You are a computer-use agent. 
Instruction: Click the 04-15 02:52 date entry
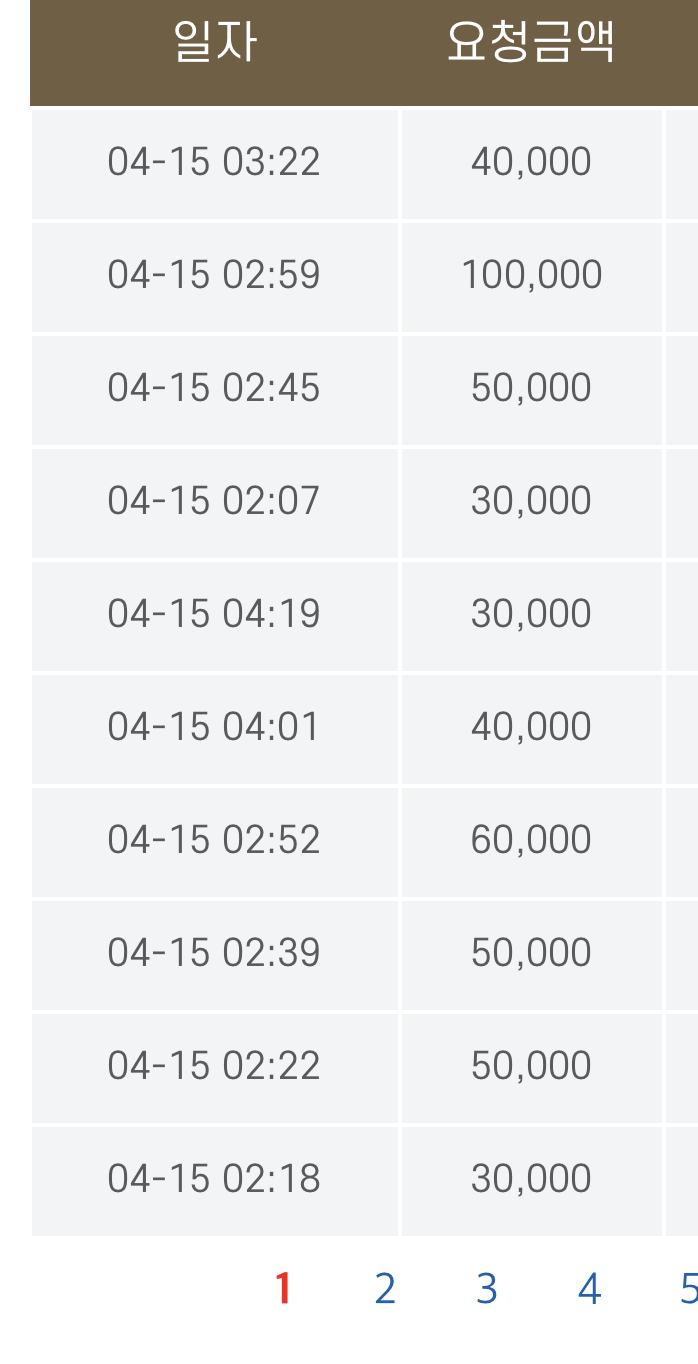214,840
